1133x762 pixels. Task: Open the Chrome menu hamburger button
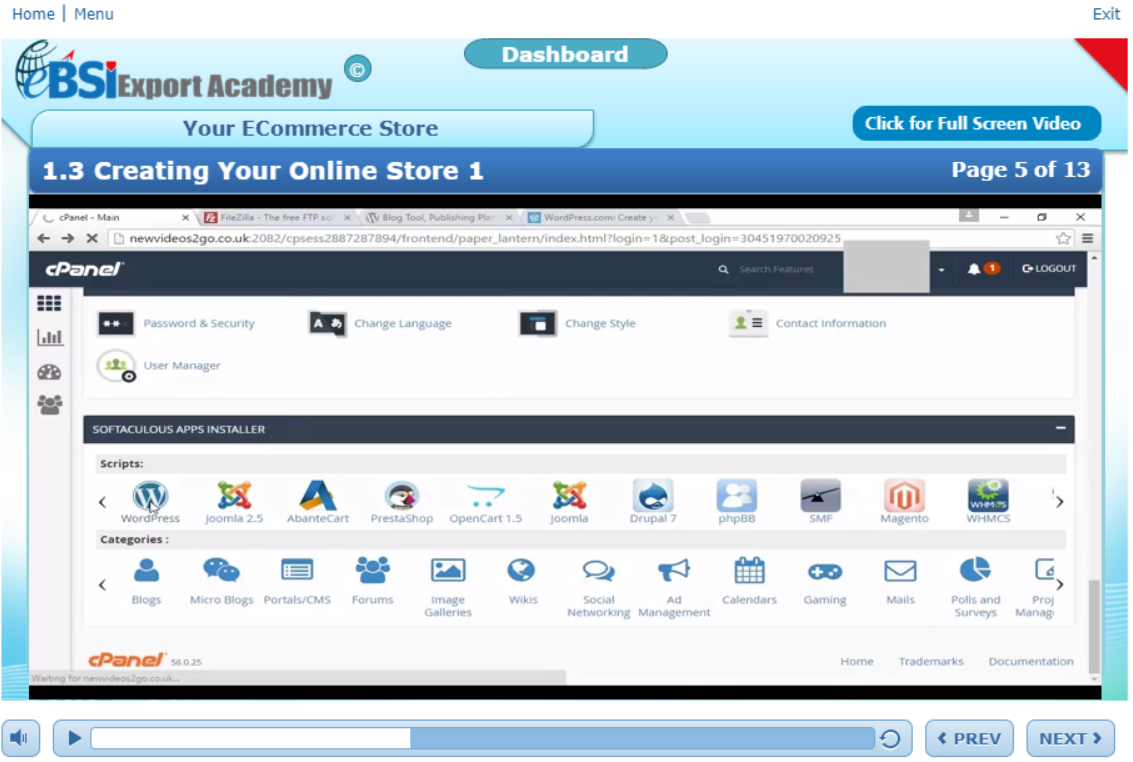click(1087, 238)
